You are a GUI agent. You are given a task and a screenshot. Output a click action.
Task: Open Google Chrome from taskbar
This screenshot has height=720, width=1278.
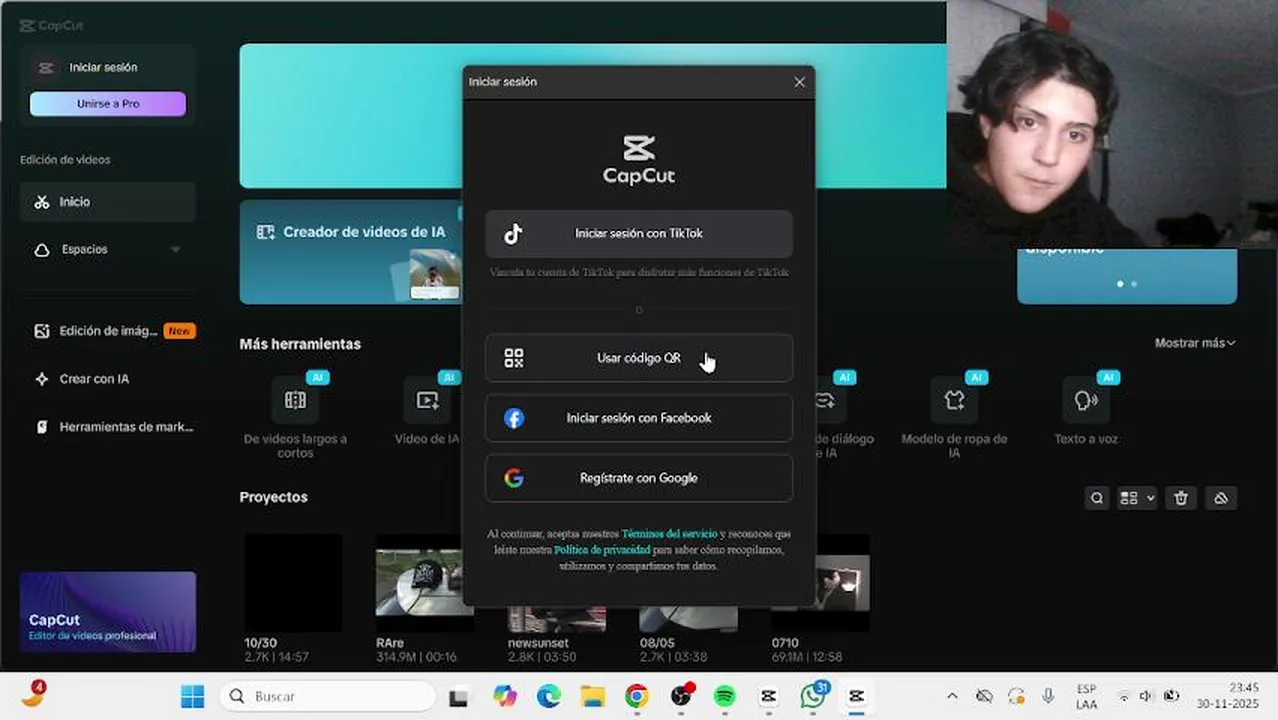pos(636,696)
